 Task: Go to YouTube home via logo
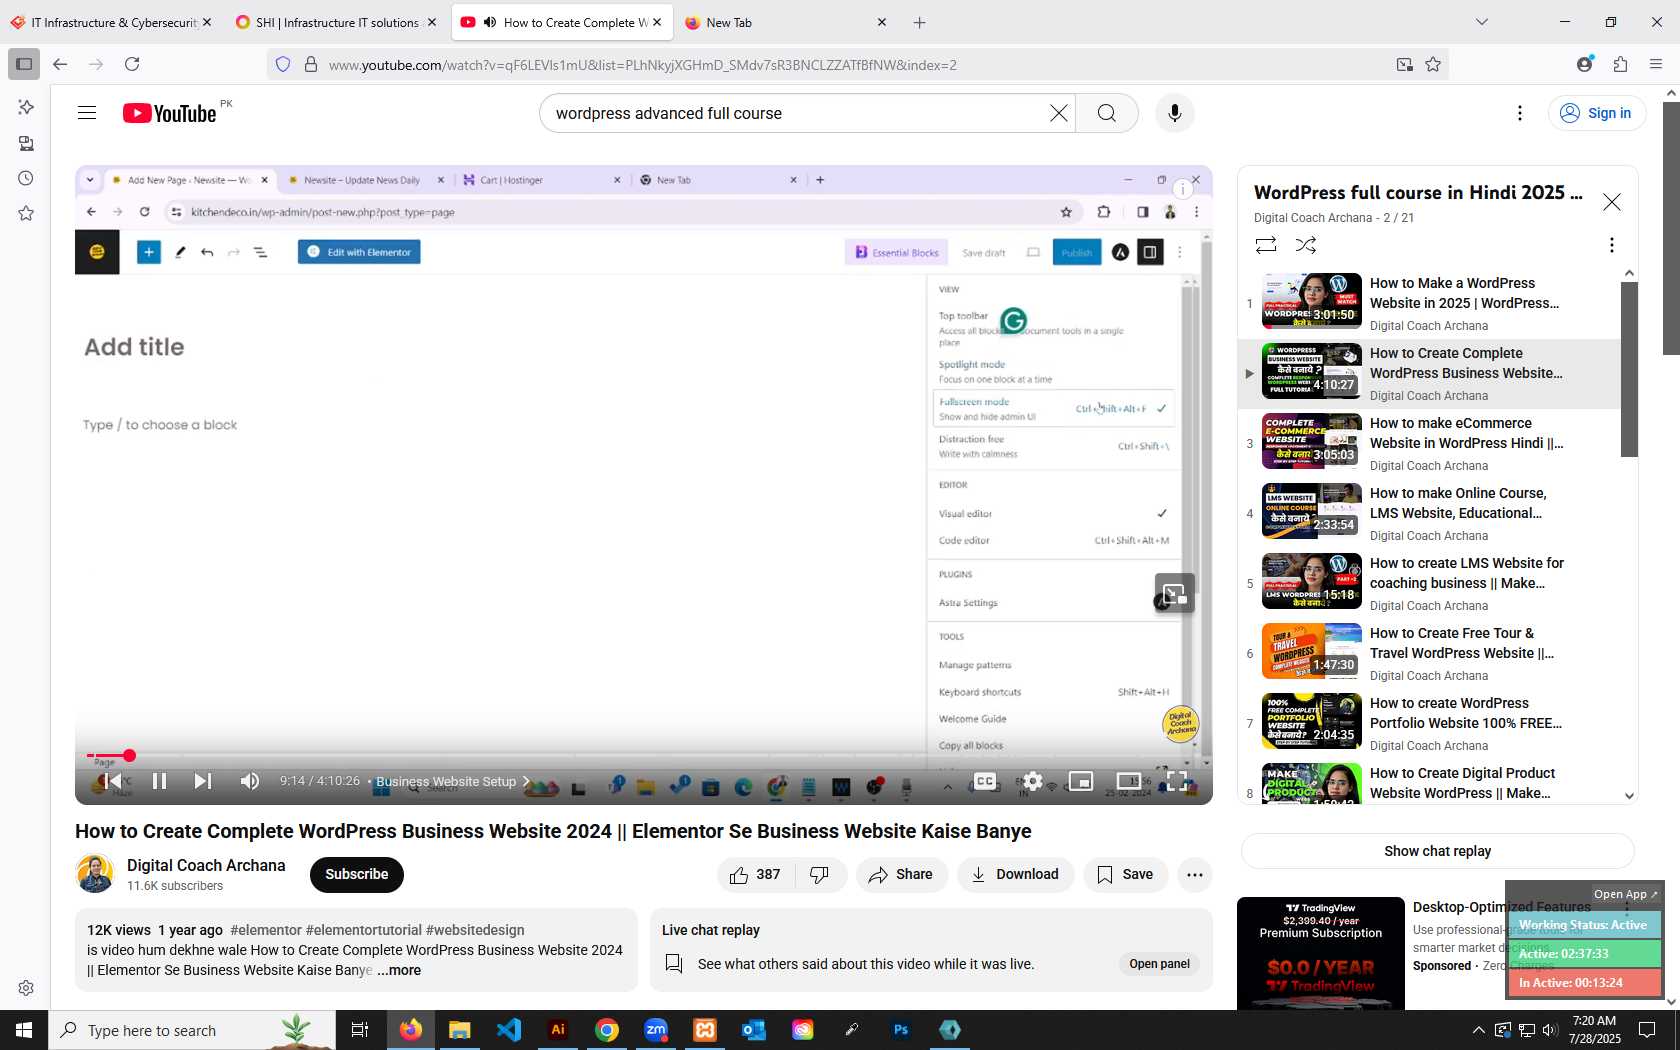pyautogui.click(x=170, y=113)
